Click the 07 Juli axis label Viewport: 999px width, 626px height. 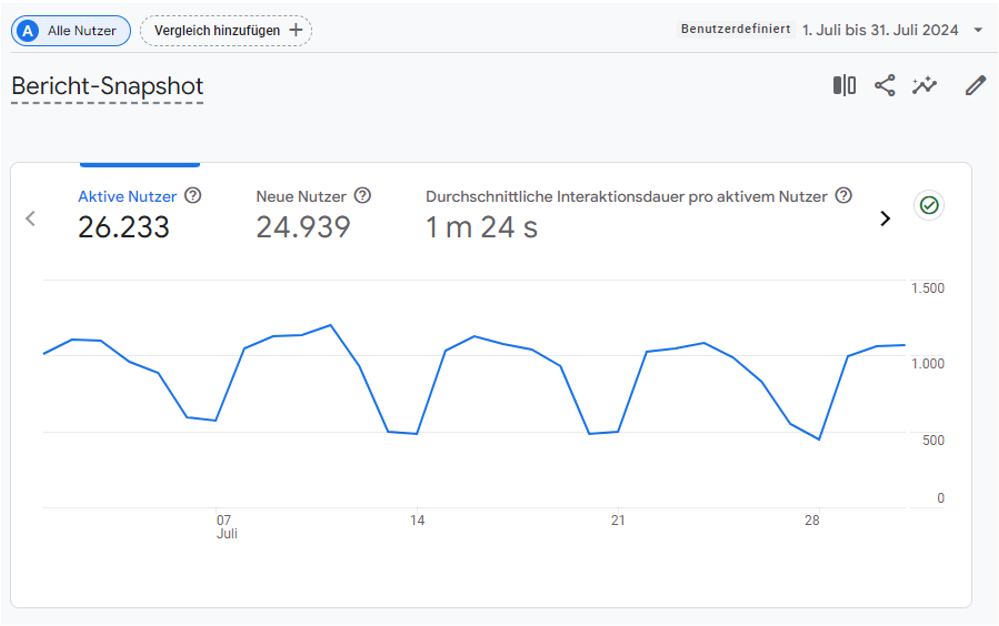226,527
